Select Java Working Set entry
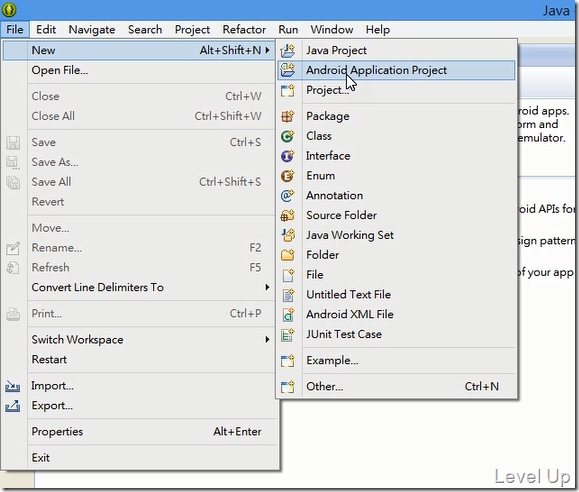Viewport: 579px width, 492px height. point(396,235)
